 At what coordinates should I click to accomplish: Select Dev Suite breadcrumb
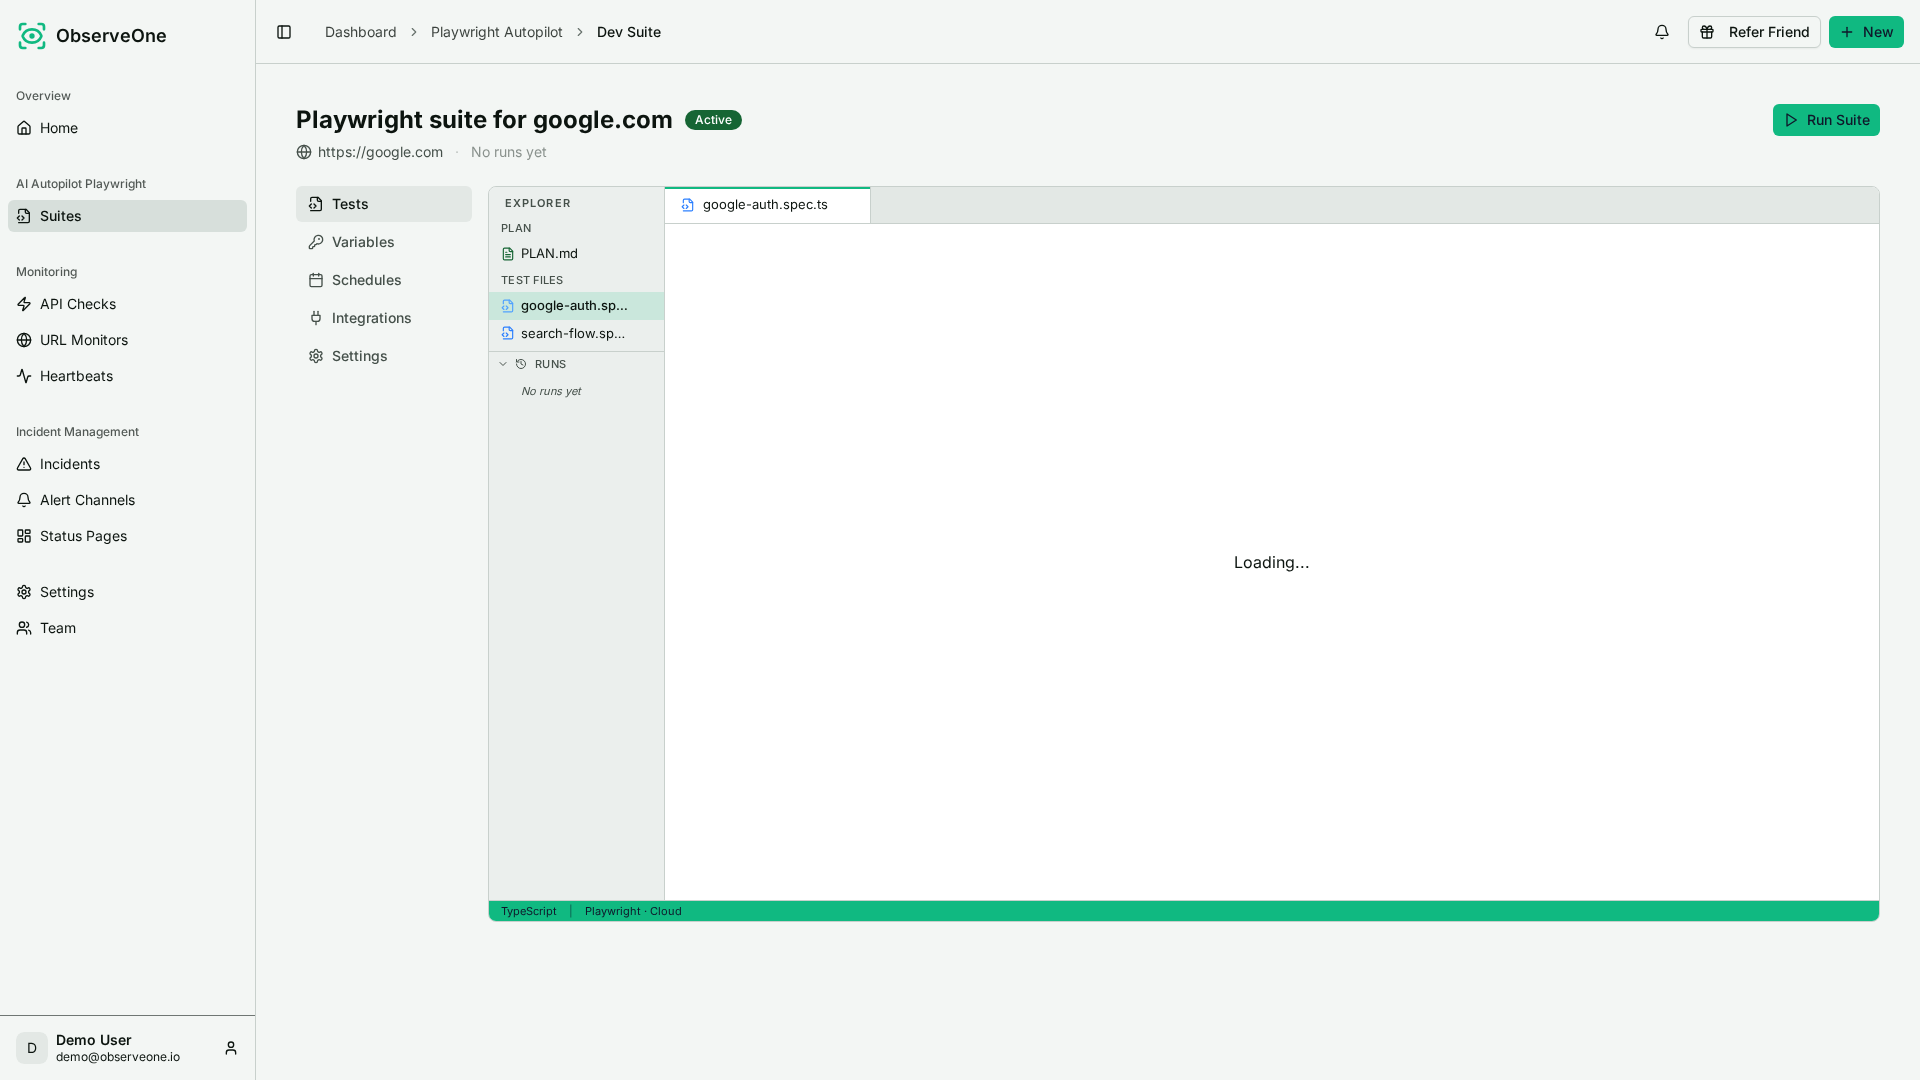[628, 32]
